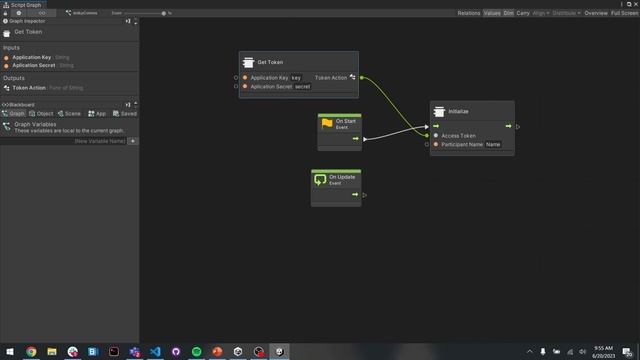Image resolution: width=640 pixels, height=360 pixels.
Task: Add new variable with plus button
Action: point(133,141)
